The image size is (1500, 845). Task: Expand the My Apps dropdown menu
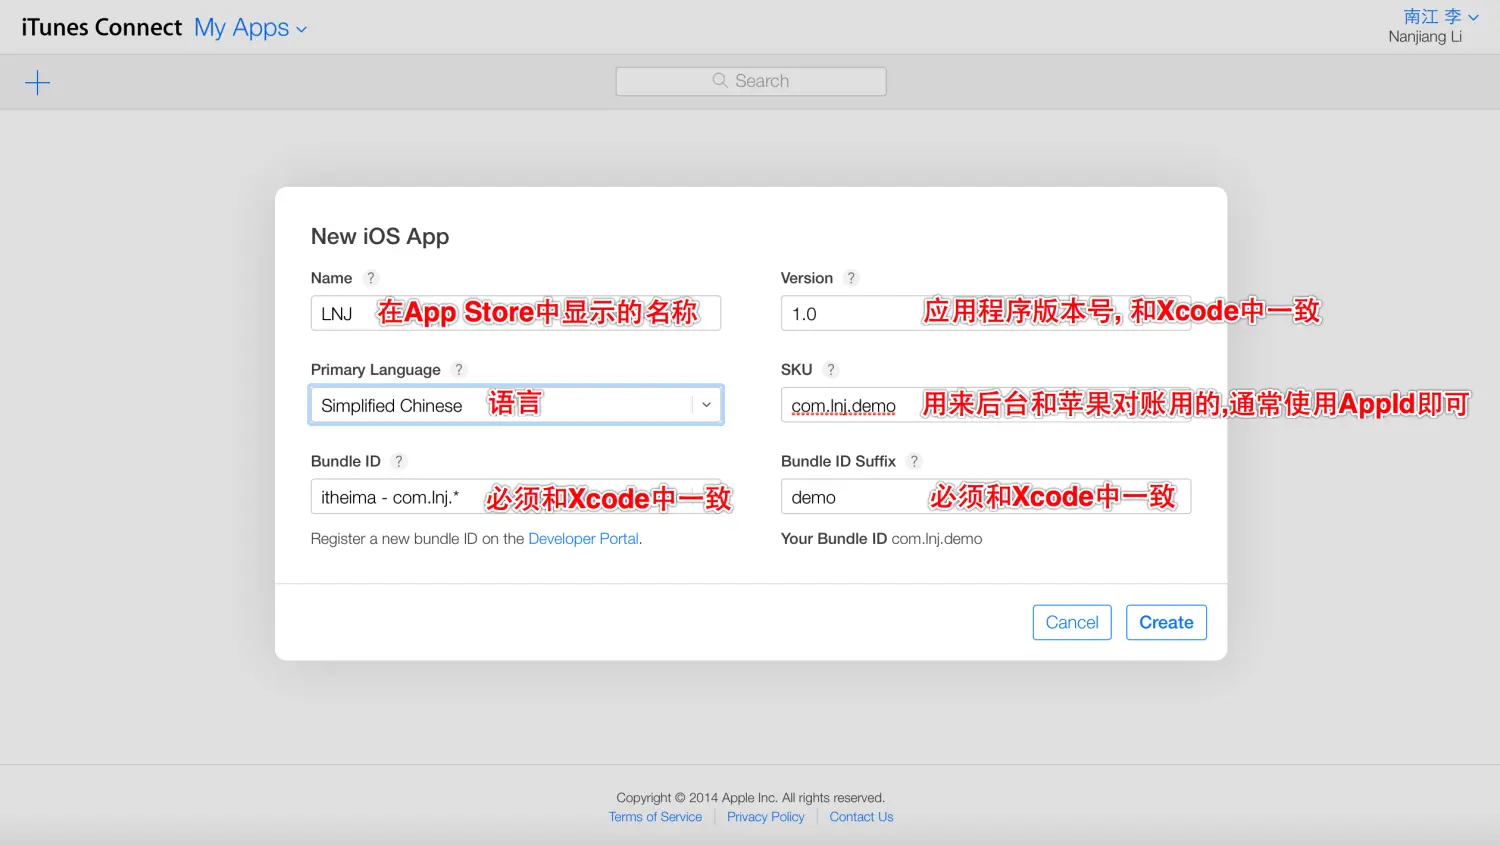250,28
